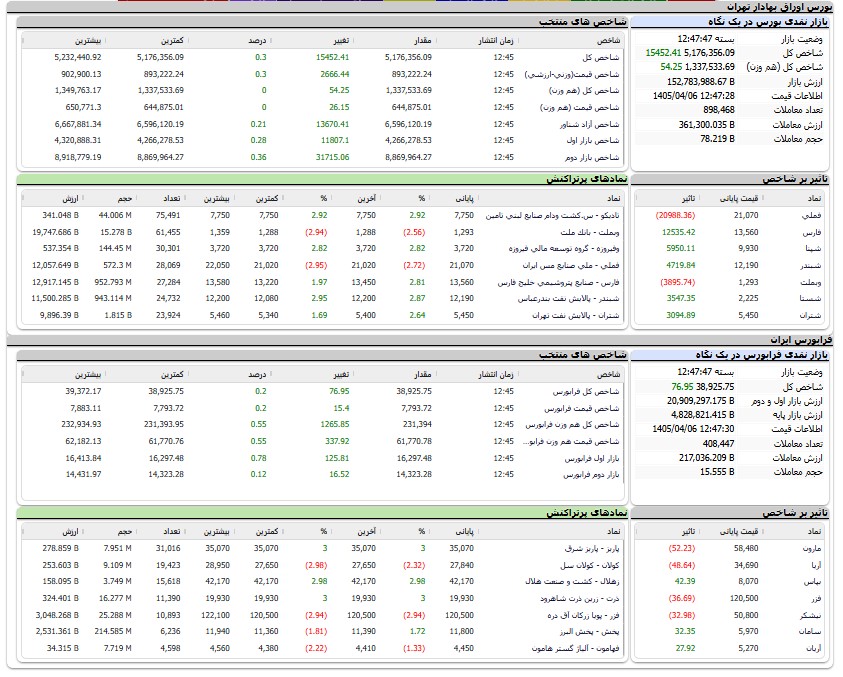This screenshot has height=677, width=843.
Task: Select شاخص آزاد شناور index
Action: click(323, 124)
